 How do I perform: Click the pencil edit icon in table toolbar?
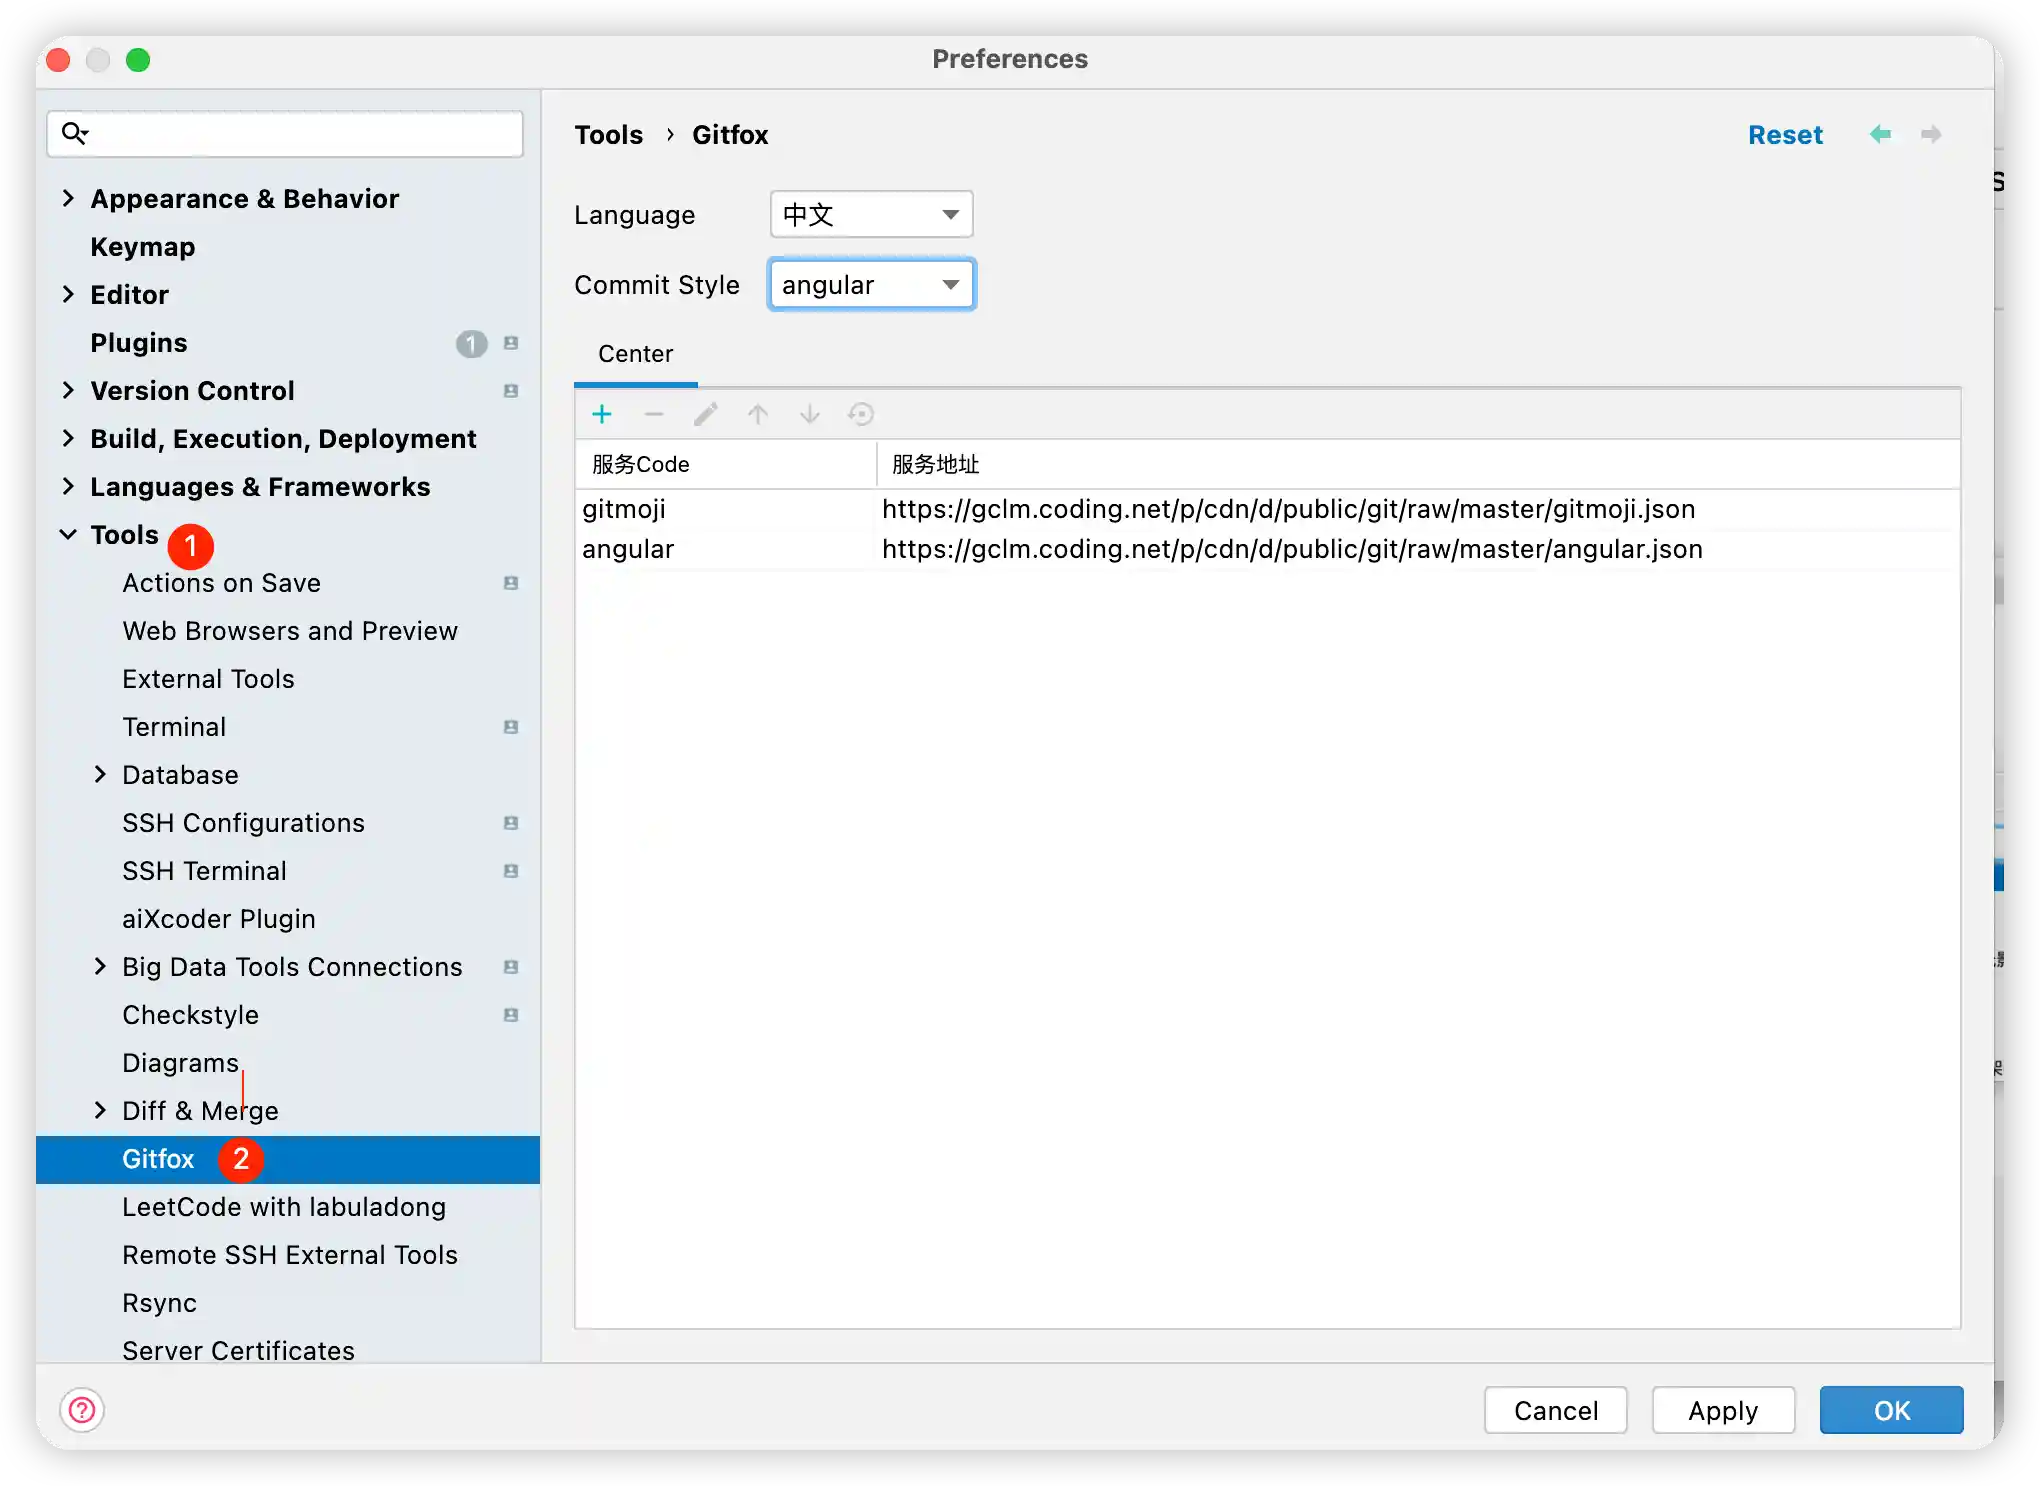click(x=706, y=414)
